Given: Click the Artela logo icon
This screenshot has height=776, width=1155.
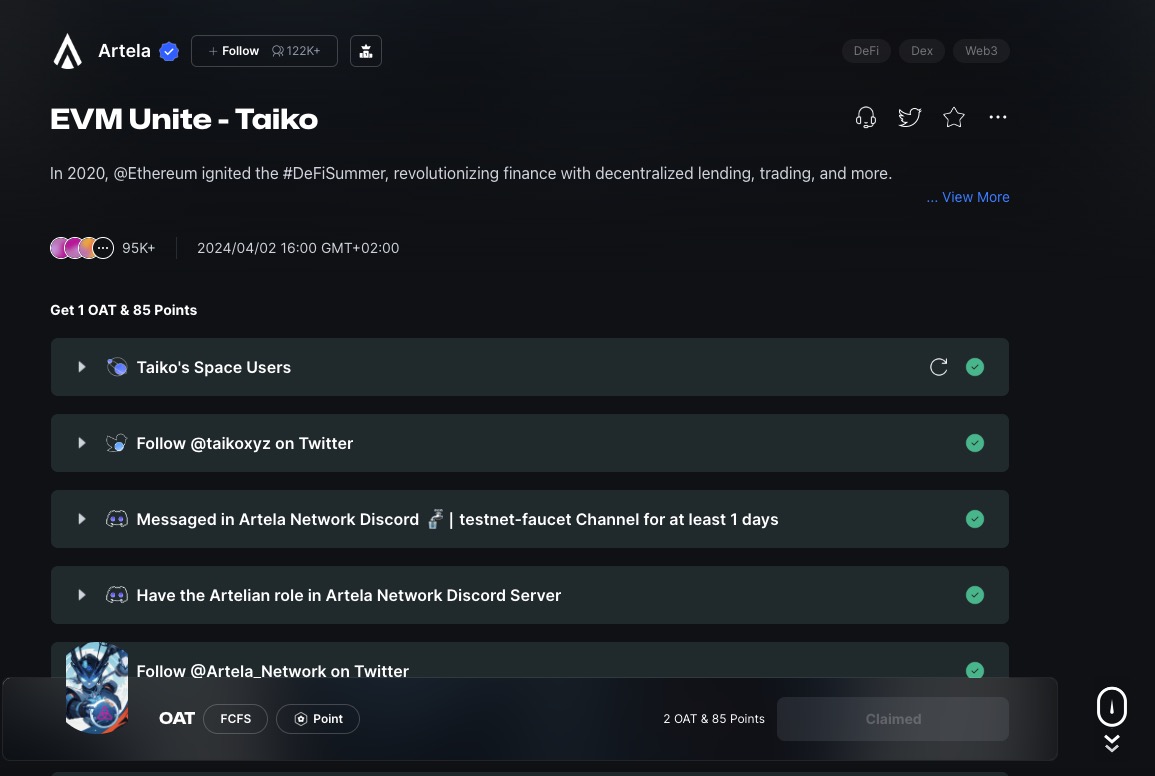Looking at the screenshot, I should click(x=68, y=51).
